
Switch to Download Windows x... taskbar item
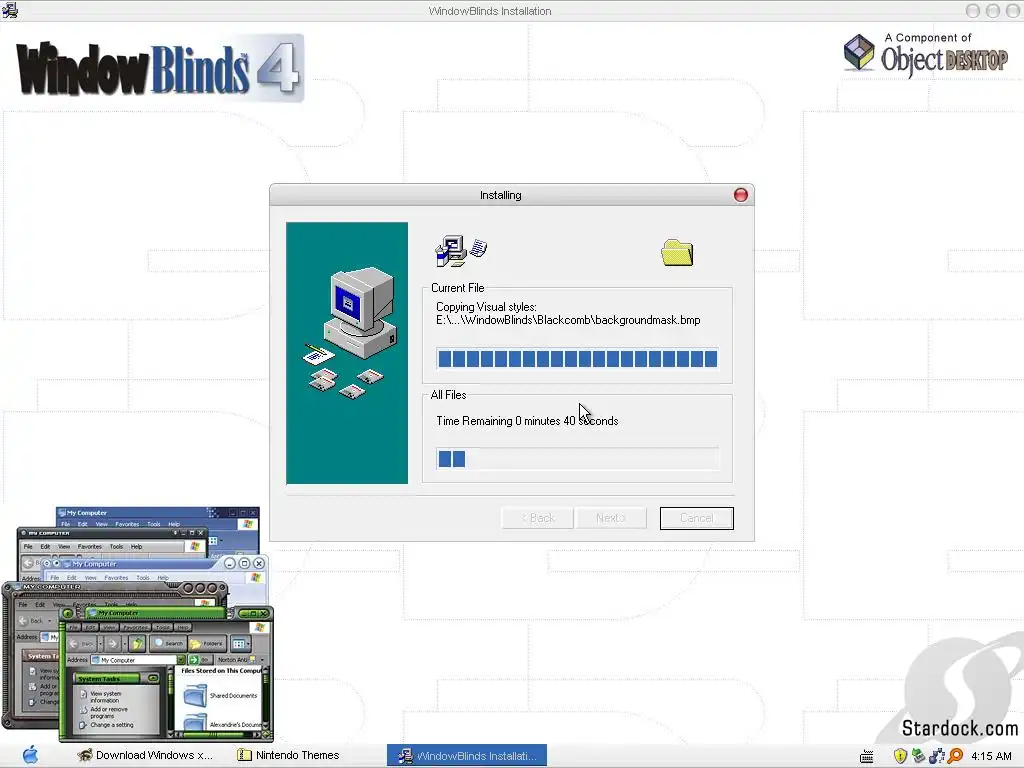pyautogui.click(x=145, y=756)
